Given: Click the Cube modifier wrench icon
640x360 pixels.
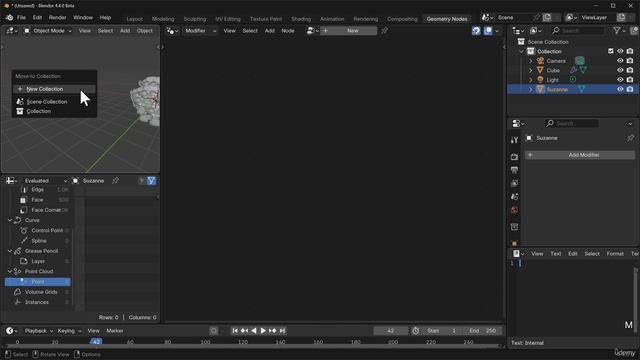Looking at the screenshot, I should tap(573, 70).
